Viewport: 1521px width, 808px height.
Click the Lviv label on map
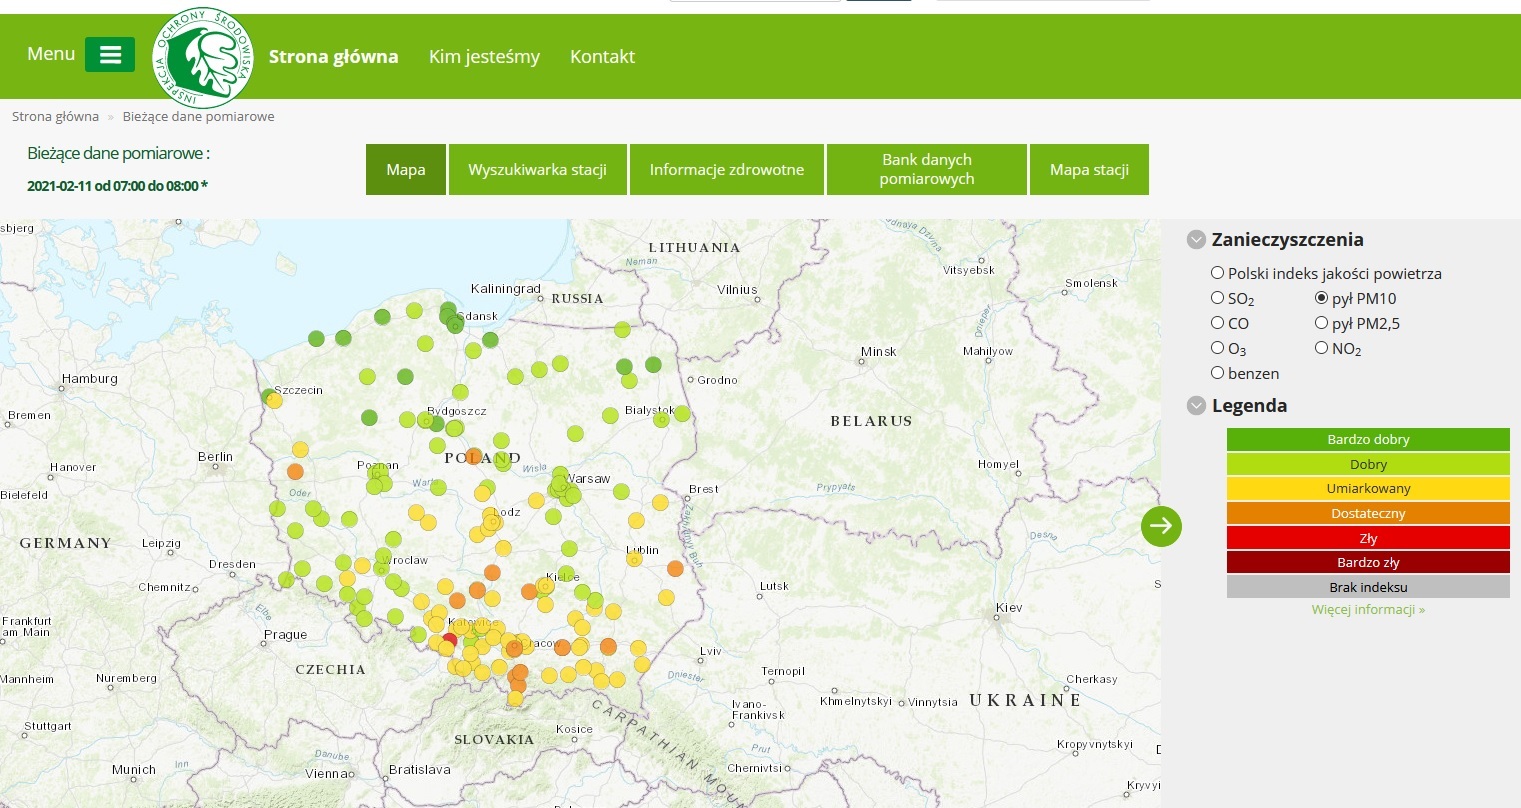711,651
